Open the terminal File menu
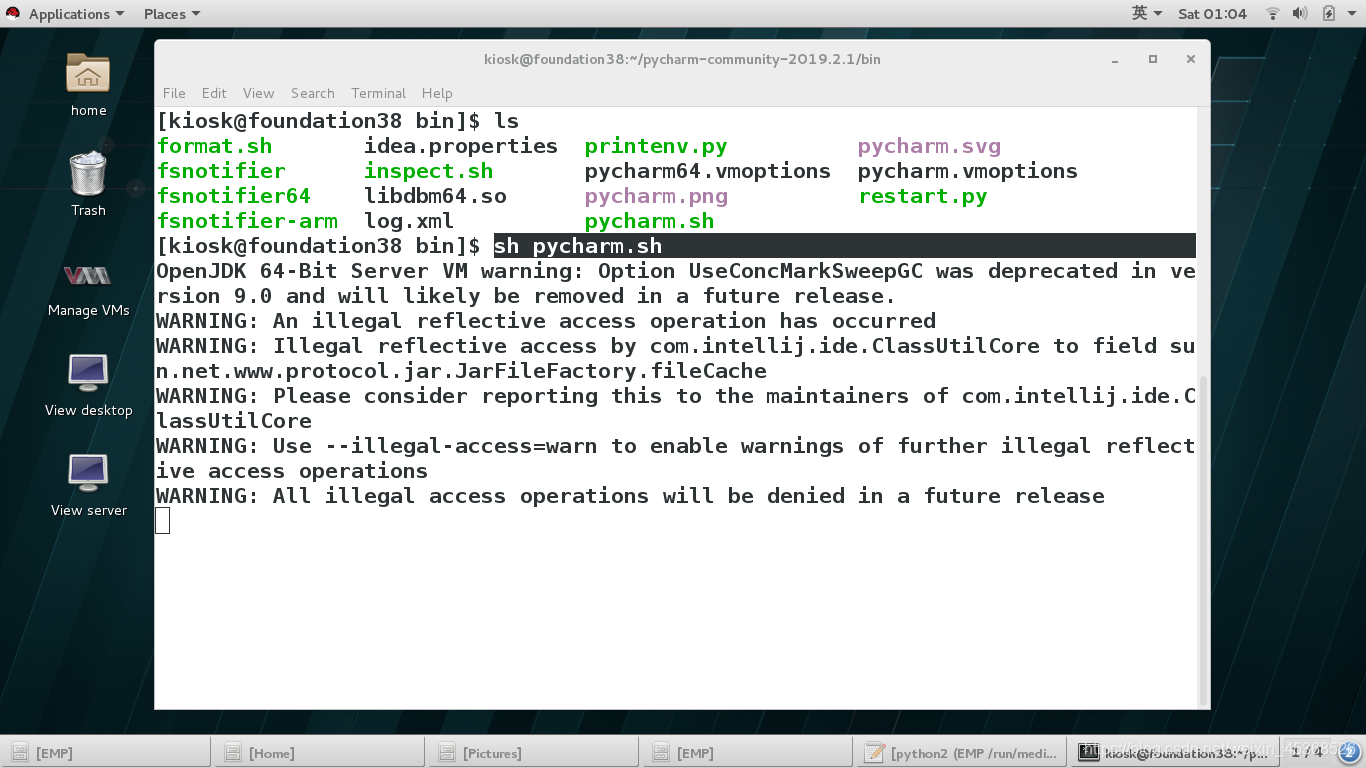 point(174,93)
